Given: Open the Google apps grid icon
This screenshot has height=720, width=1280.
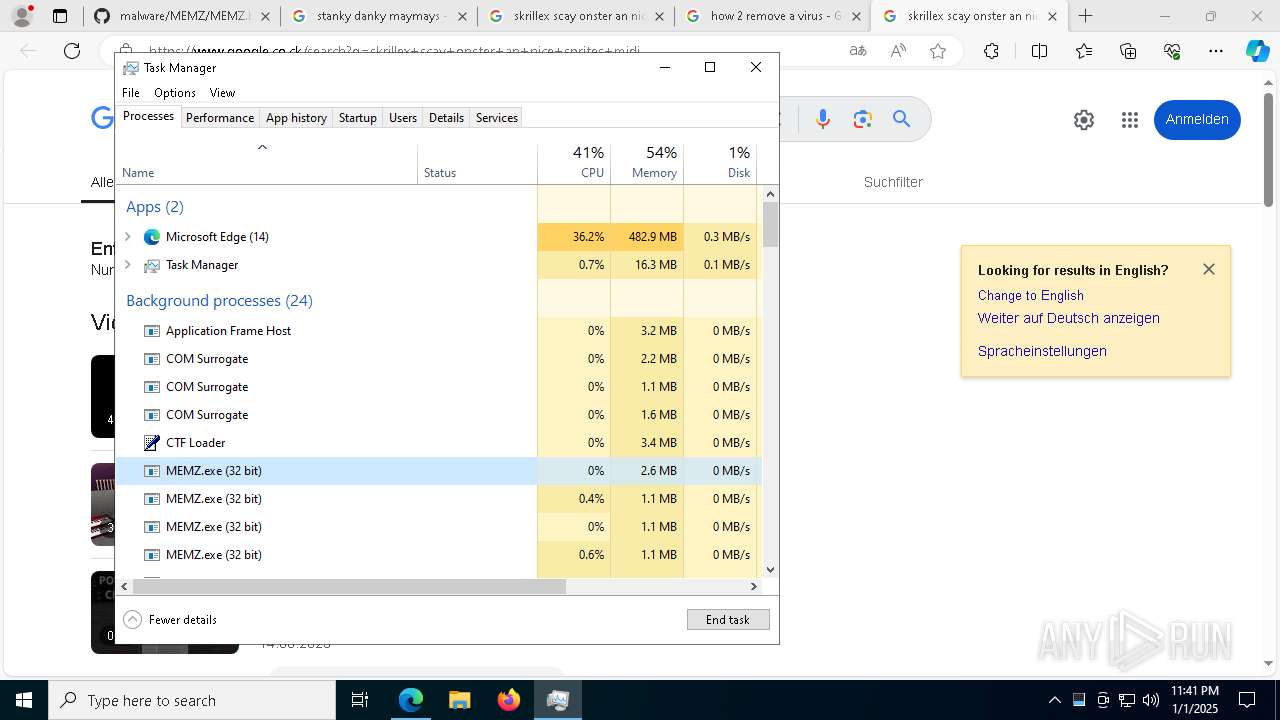Looking at the screenshot, I should tap(1130, 120).
